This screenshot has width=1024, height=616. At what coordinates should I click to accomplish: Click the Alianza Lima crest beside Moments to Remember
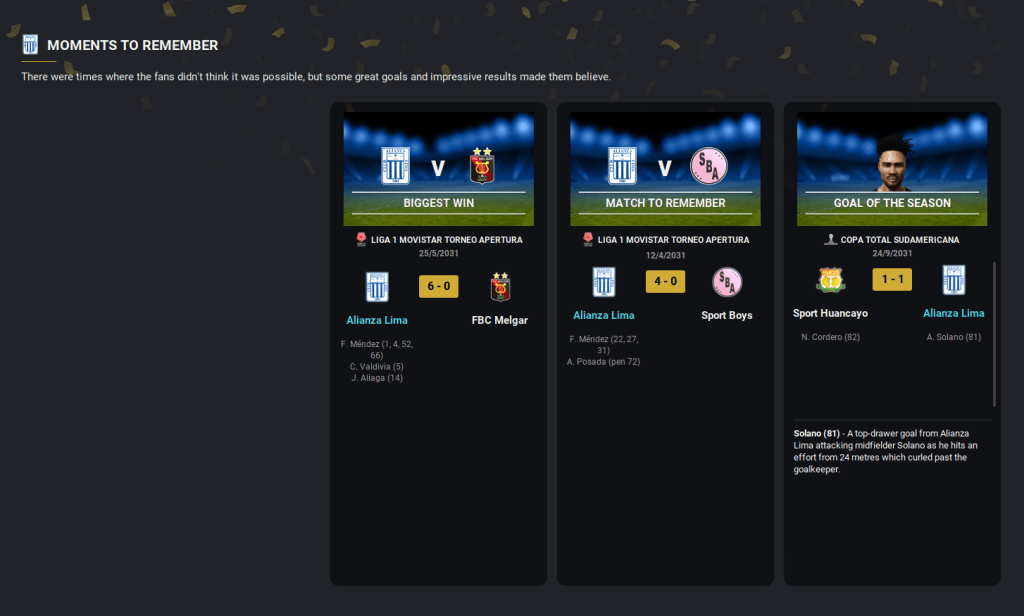(x=30, y=44)
